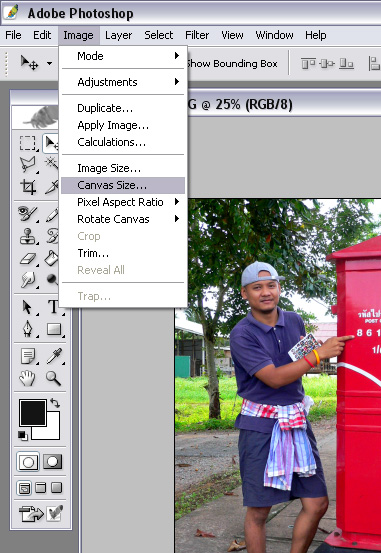Select the Crop tool
Viewport: 381px width, 553px height.
point(28,187)
